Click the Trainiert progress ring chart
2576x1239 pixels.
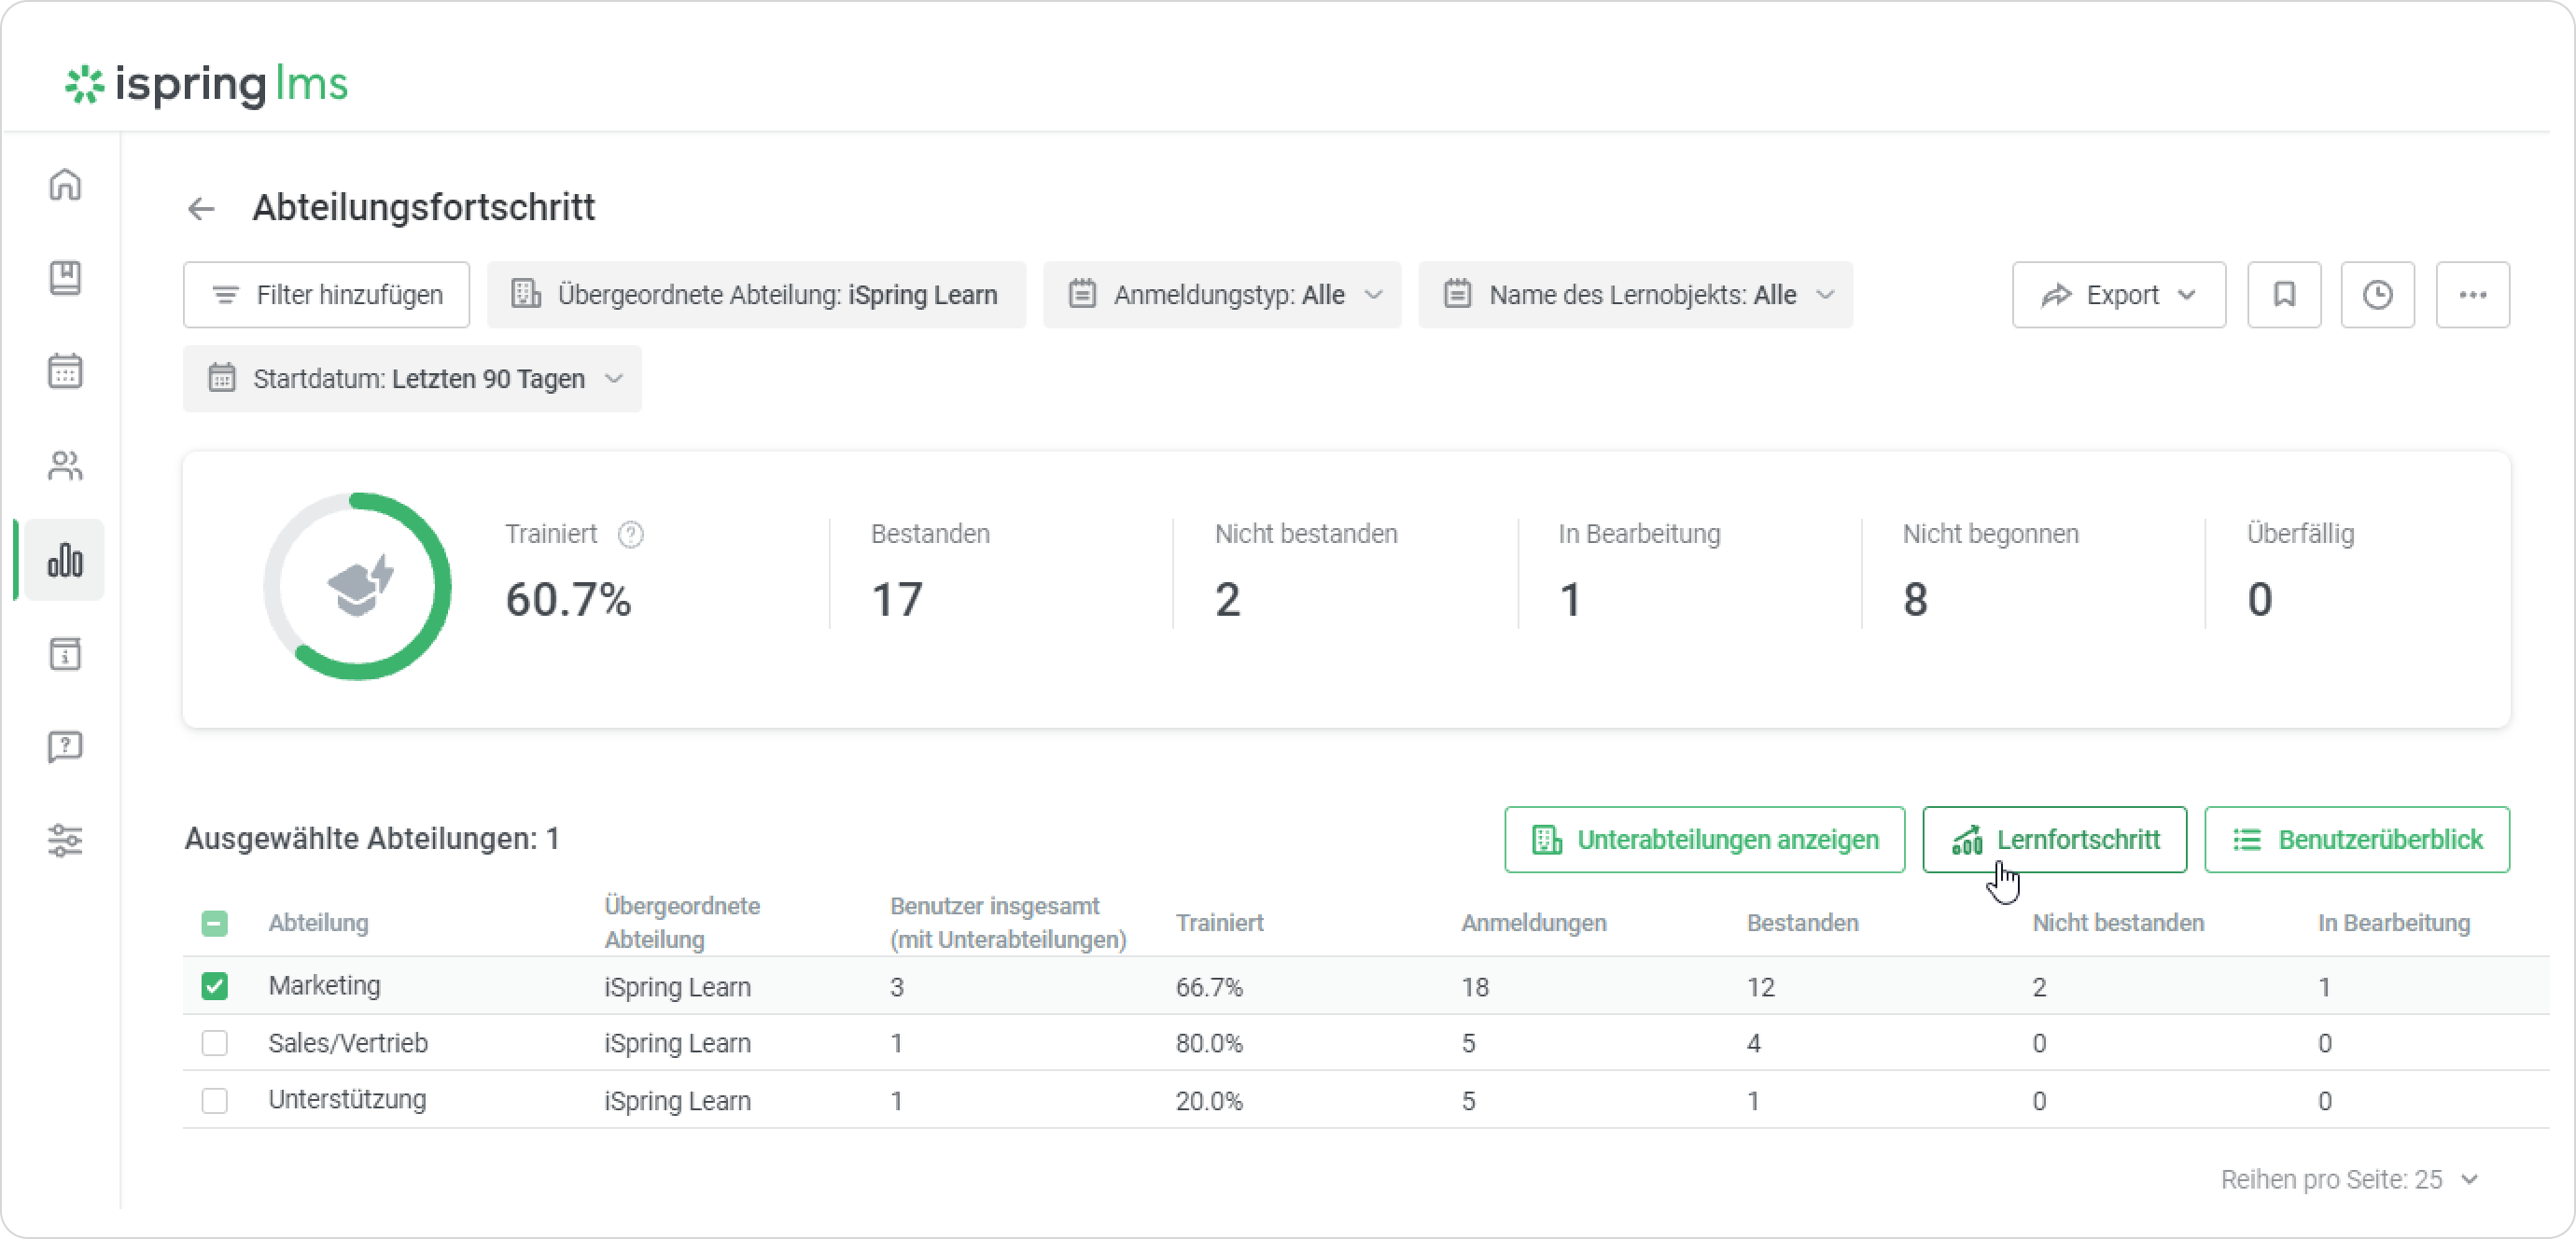tap(357, 586)
